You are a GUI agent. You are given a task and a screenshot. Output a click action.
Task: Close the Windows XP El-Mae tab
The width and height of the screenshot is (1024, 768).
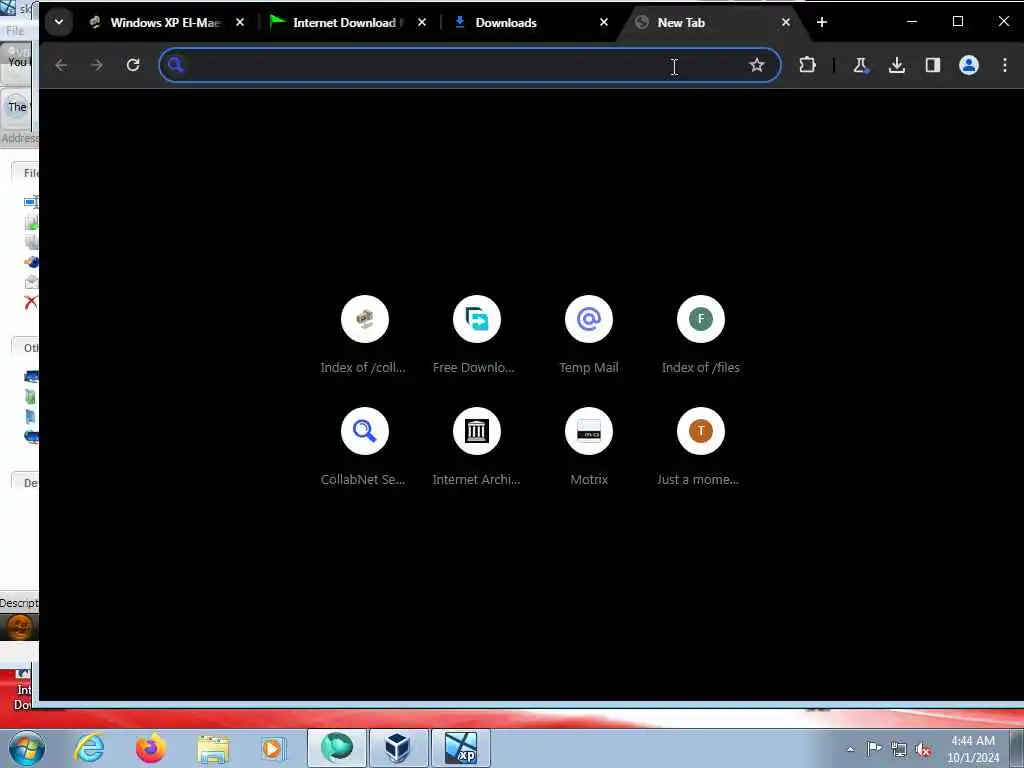tap(240, 22)
